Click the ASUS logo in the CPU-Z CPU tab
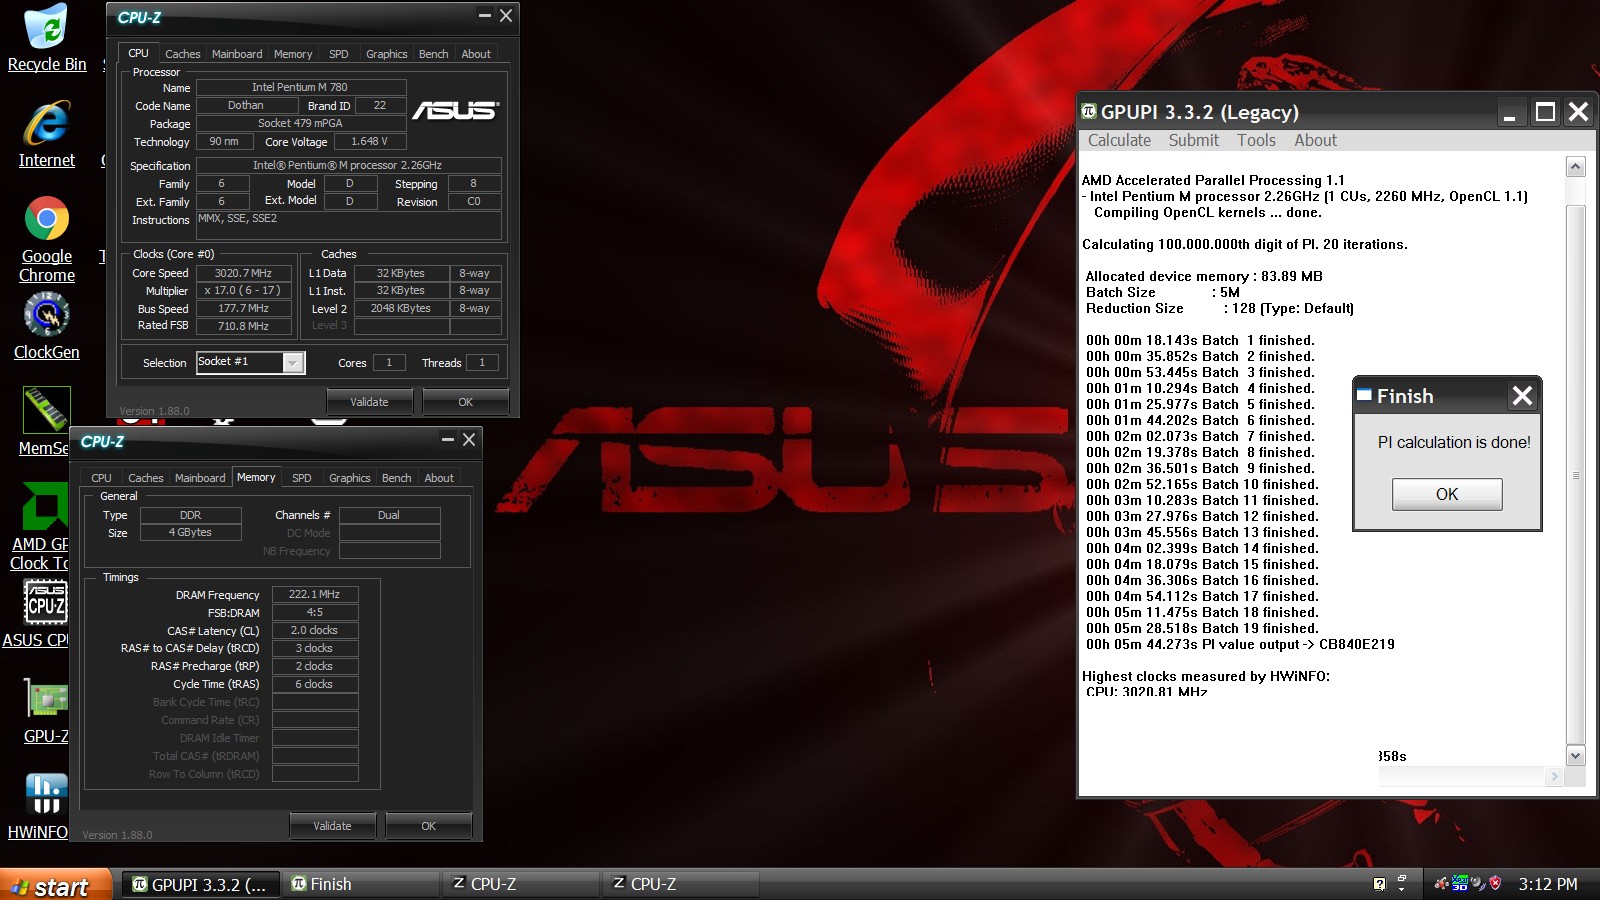The height and width of the screenshot is (900, 1600). 456,110
